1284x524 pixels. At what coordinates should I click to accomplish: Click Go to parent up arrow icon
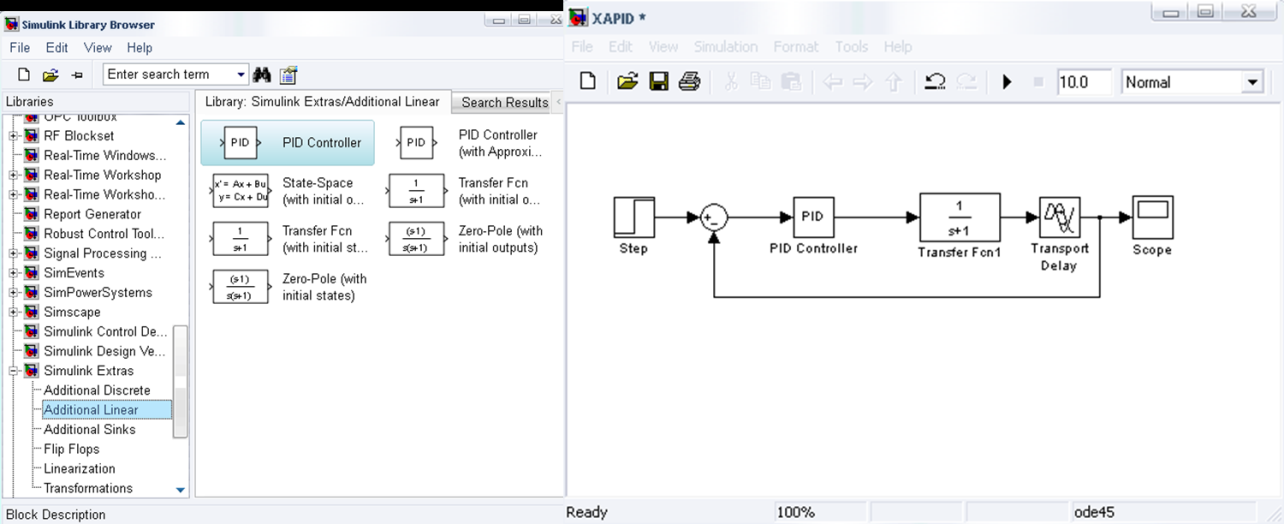tap(893, 82)
